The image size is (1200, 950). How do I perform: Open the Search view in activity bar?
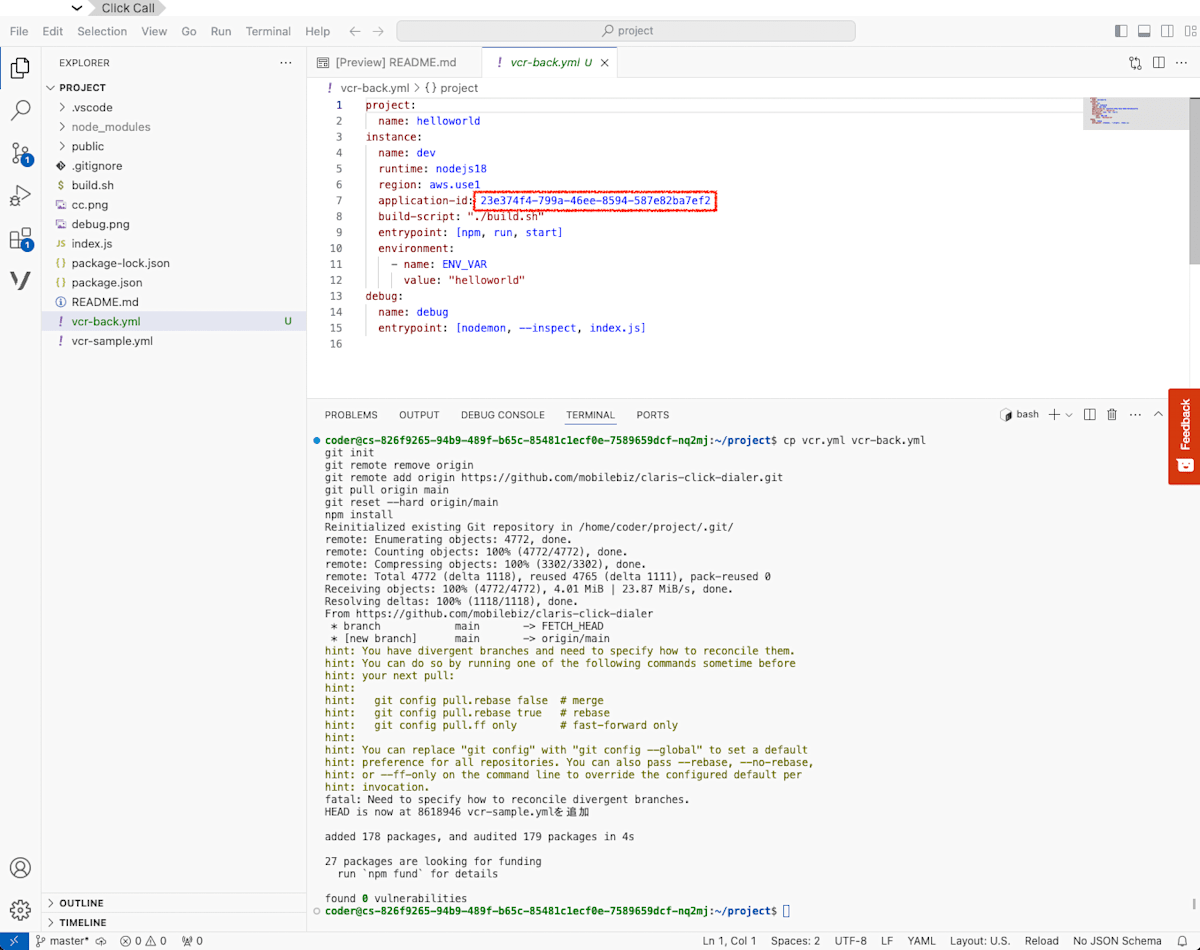20,111
